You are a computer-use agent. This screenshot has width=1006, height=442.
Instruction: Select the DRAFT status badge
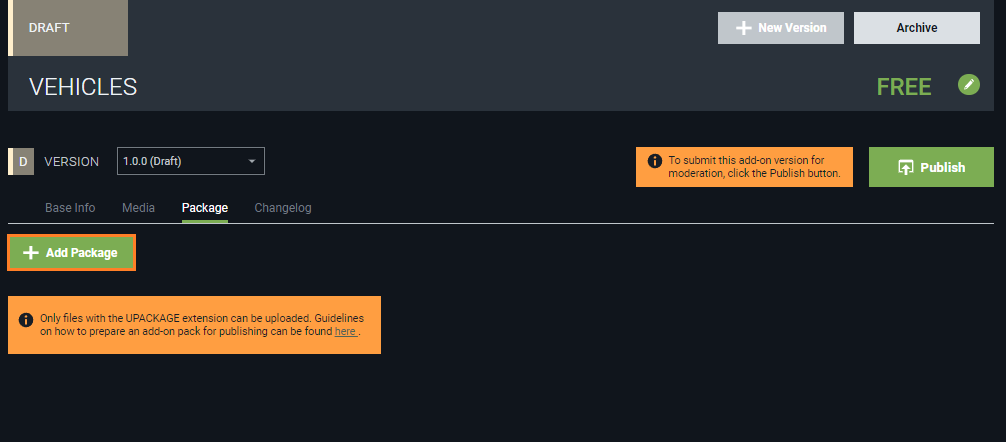[x=68, y=28]
